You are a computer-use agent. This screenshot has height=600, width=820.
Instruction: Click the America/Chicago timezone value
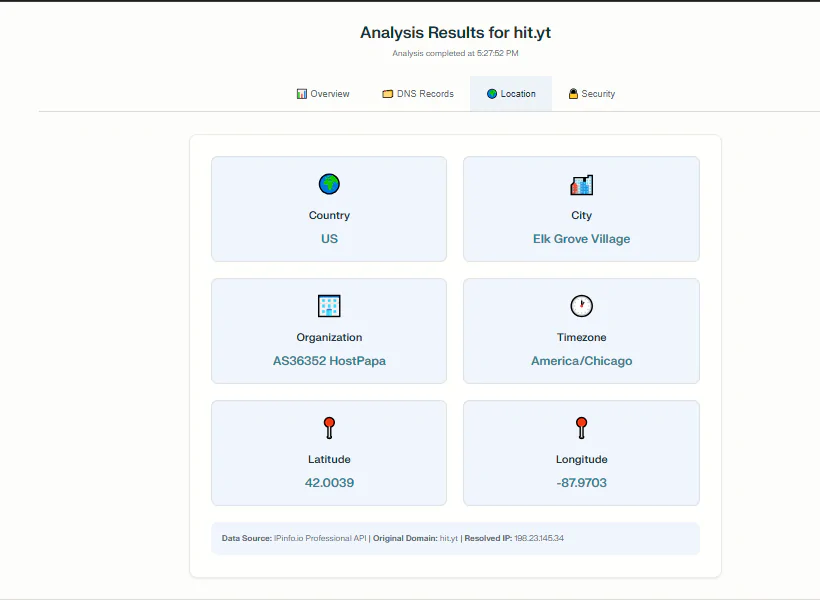click(x=581, y=361)
